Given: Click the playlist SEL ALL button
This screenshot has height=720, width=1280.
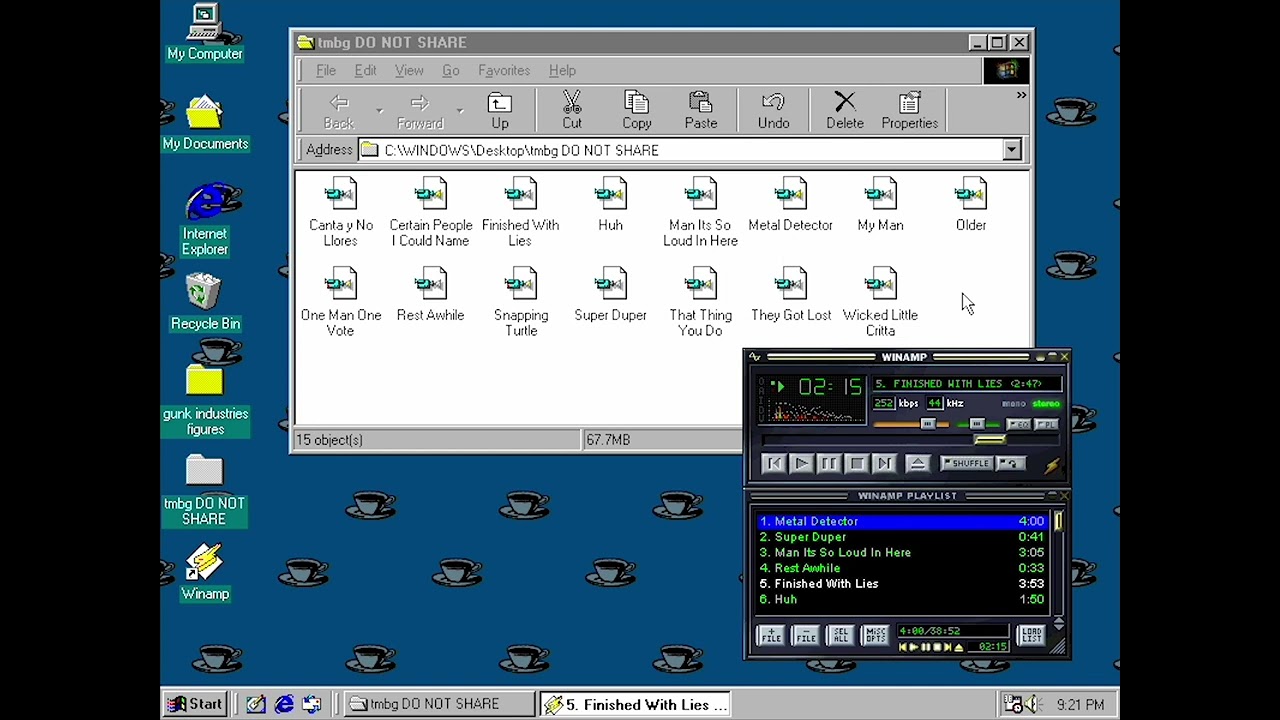Looking at the screenshot, I should pos(841,635).
